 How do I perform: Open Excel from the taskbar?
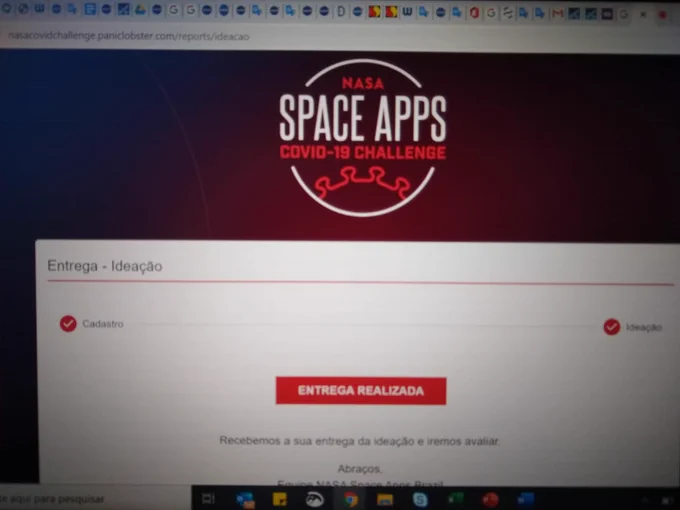pos(455,499)
